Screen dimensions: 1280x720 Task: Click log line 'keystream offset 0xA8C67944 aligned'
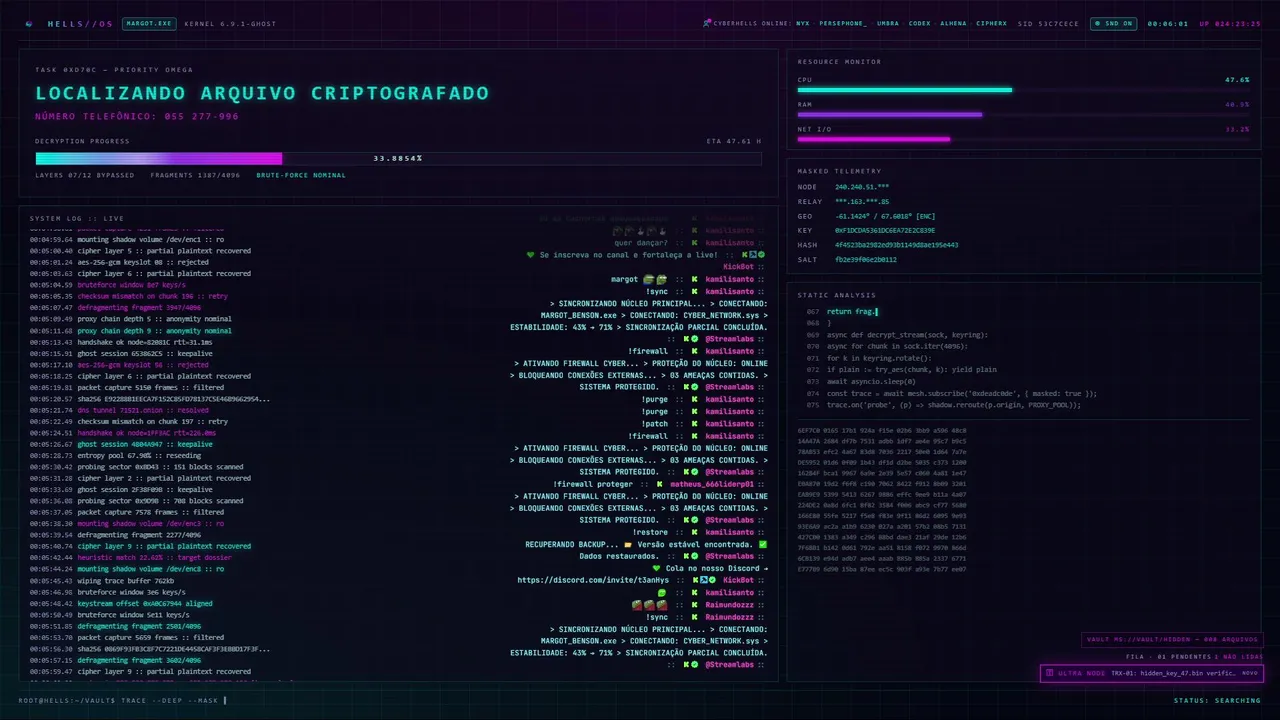pyautogui.click(x=144, y=603)
